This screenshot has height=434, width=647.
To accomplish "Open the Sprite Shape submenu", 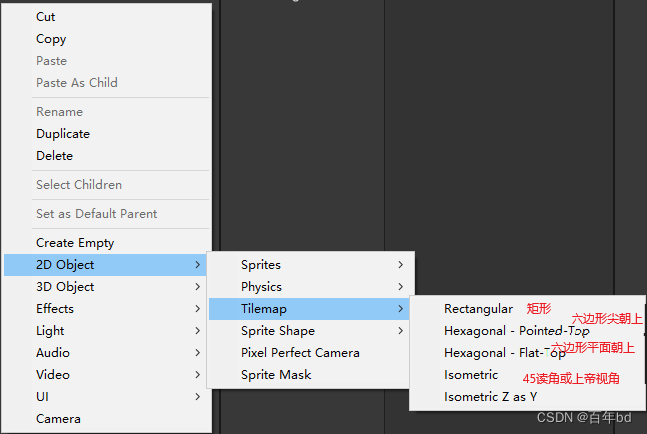I will pyautogui.click(x=278, y=331).
